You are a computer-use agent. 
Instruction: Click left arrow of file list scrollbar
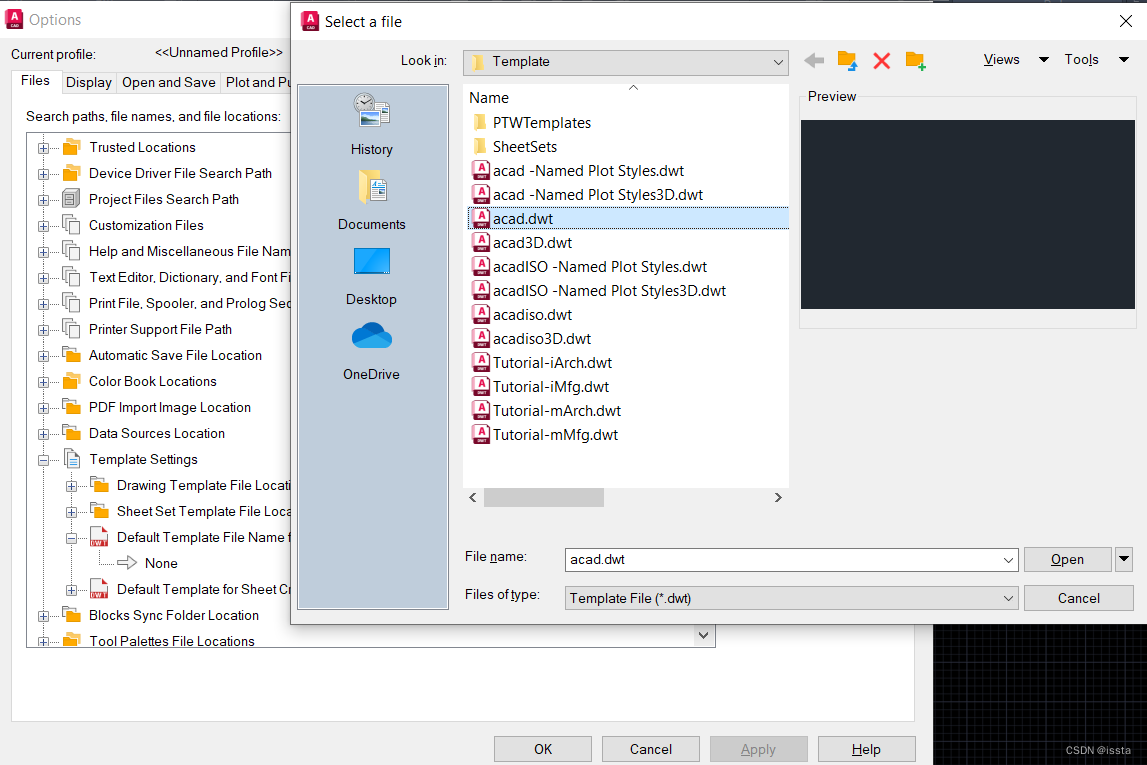(473, 498)
